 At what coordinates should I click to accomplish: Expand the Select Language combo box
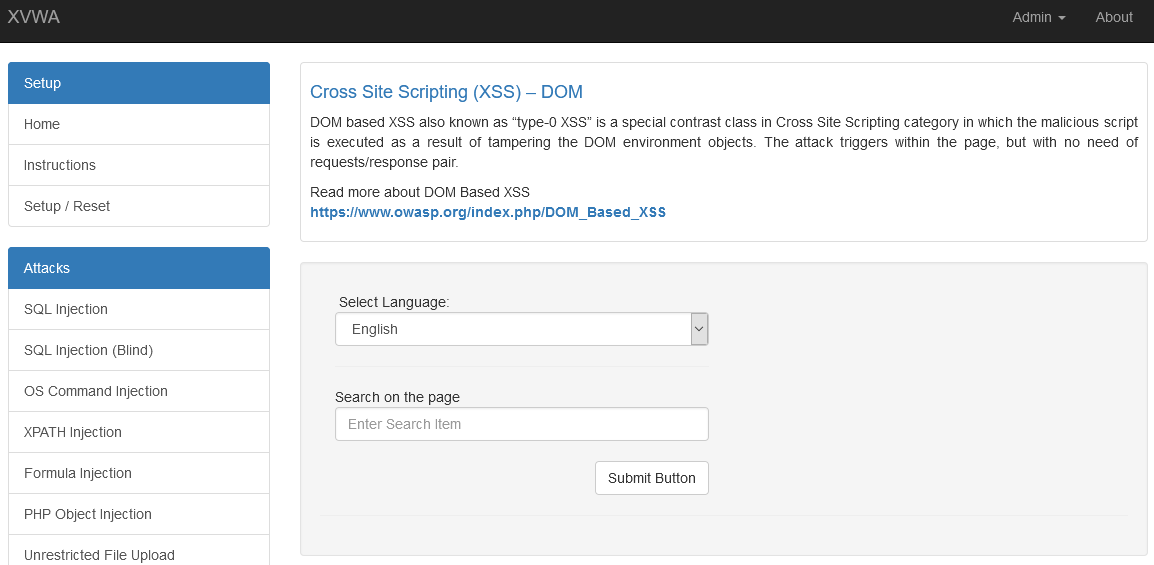(521, 329)
